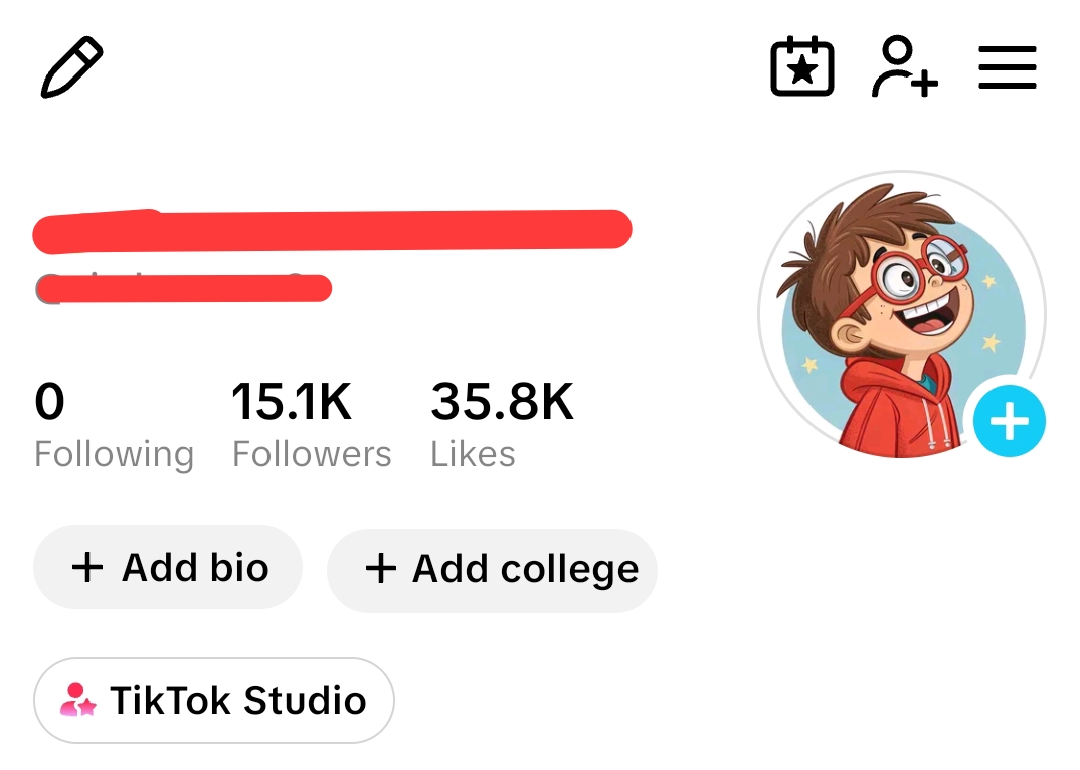Open the cartoon boy profile picture
Screen dimensions: 1080x770
coord(902,315)
